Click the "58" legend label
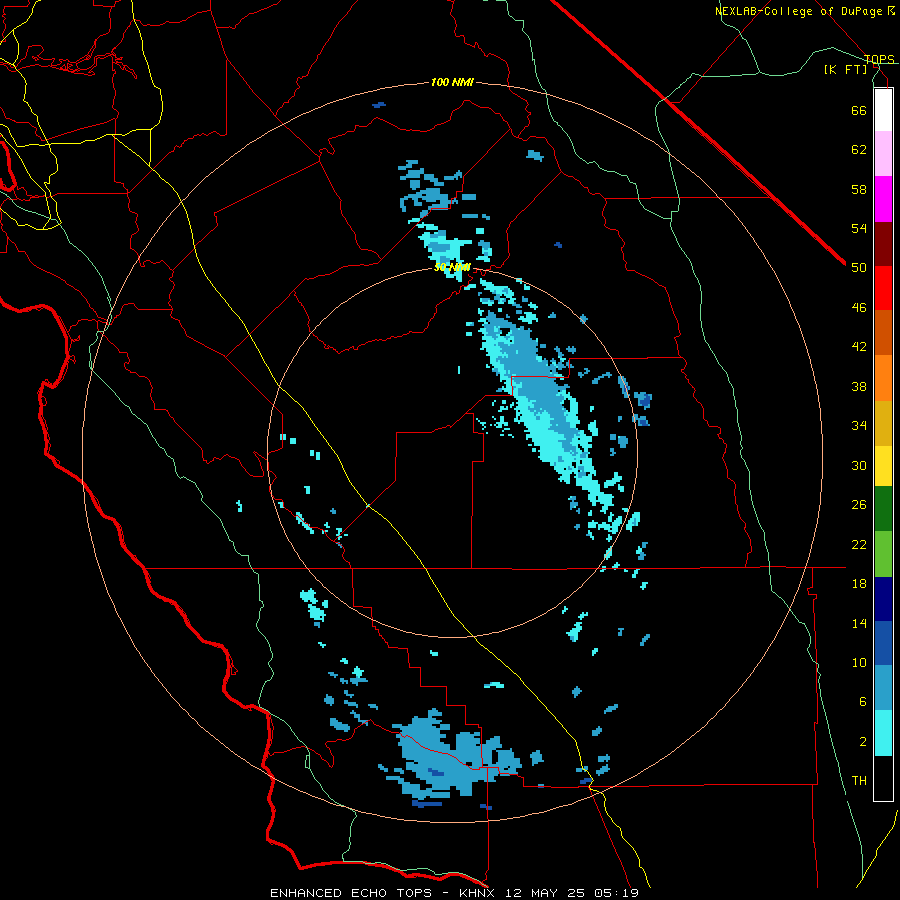Image resolution: width=900 pixels, height=900 pixels. point(859,189)
